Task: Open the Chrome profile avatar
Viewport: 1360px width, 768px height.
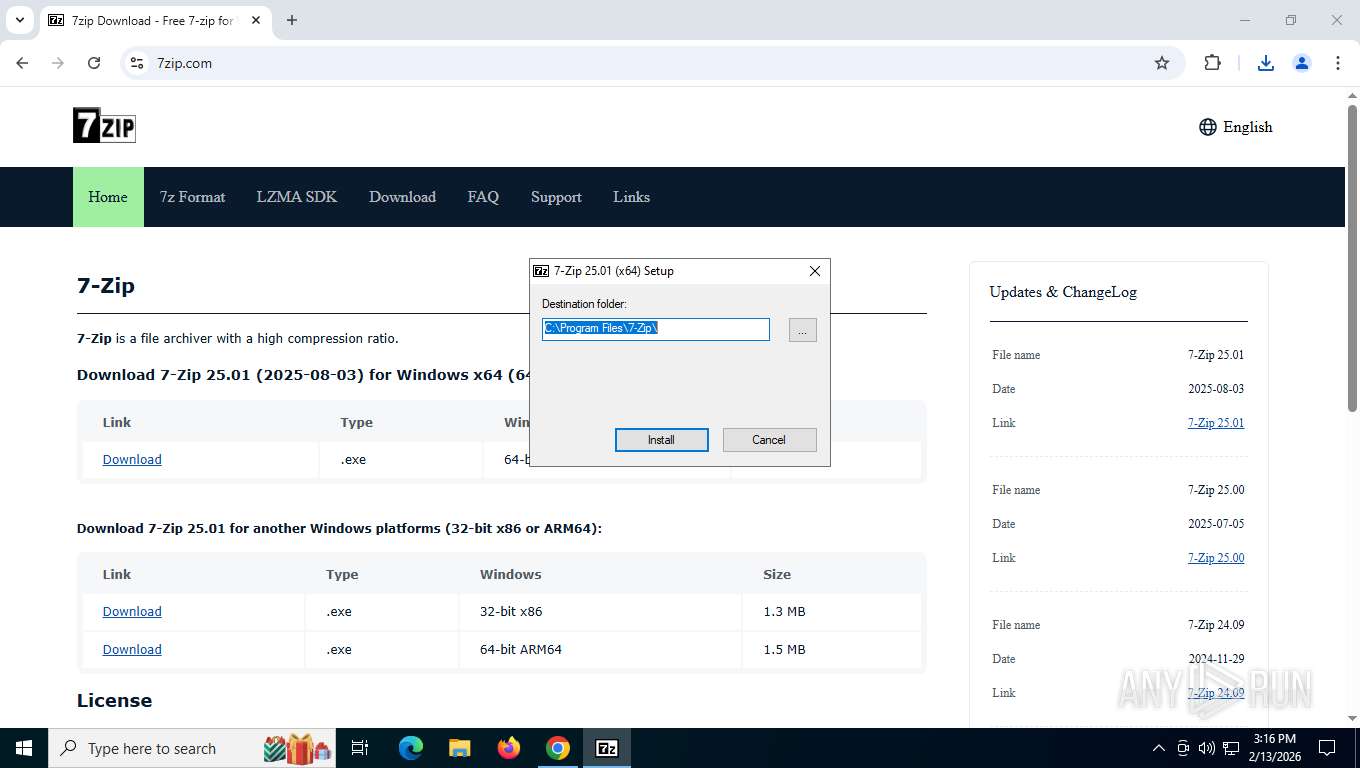Action: [x=1302, y=63]
